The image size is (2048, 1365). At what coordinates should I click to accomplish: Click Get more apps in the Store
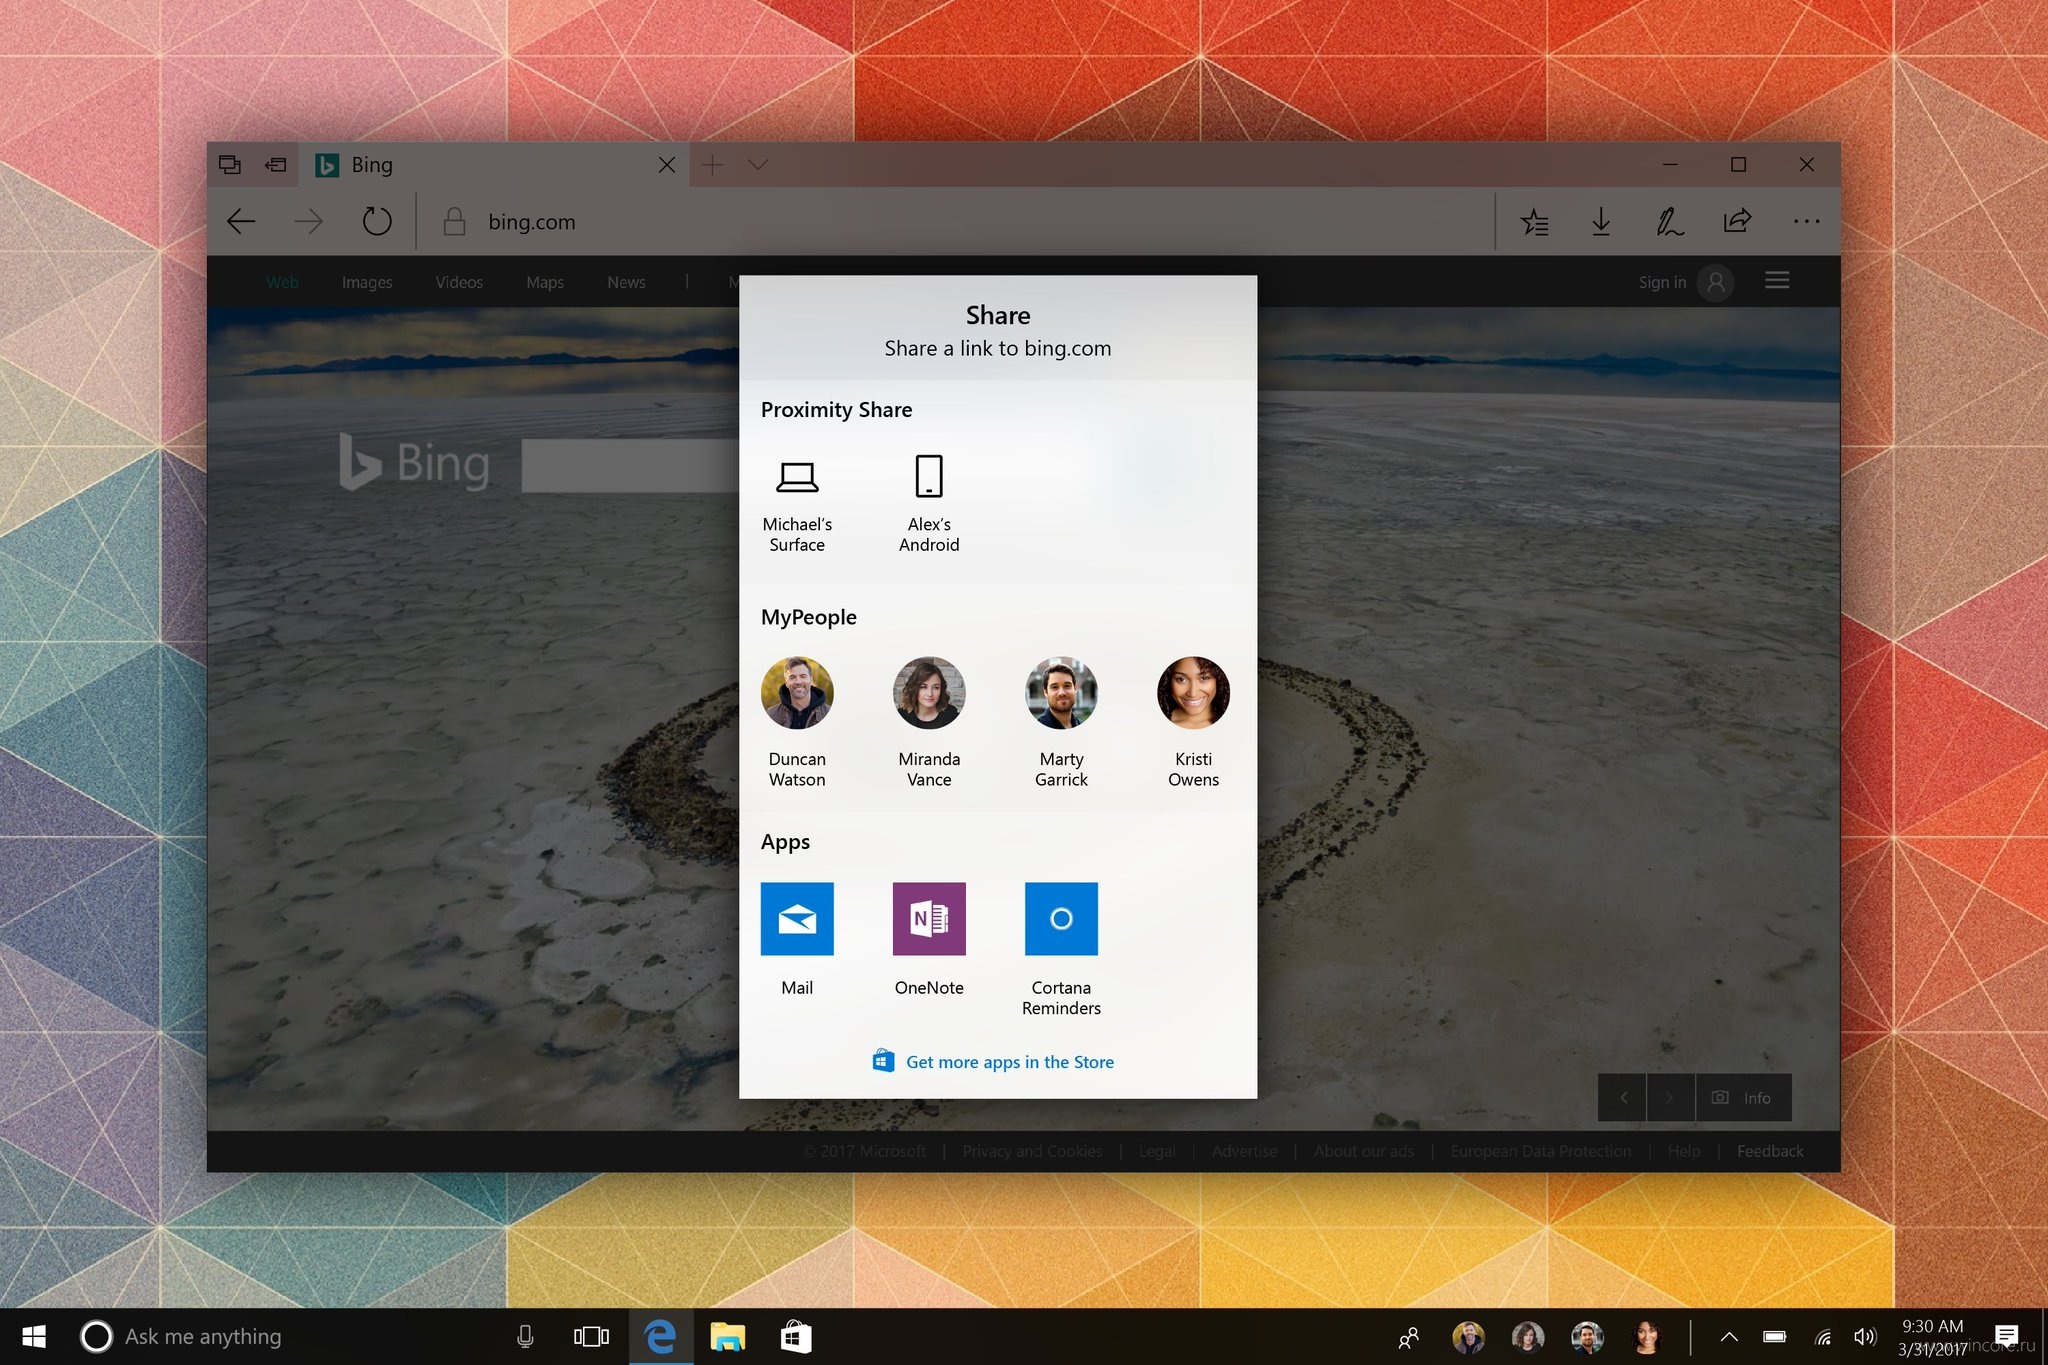[x=993, y=1061]
